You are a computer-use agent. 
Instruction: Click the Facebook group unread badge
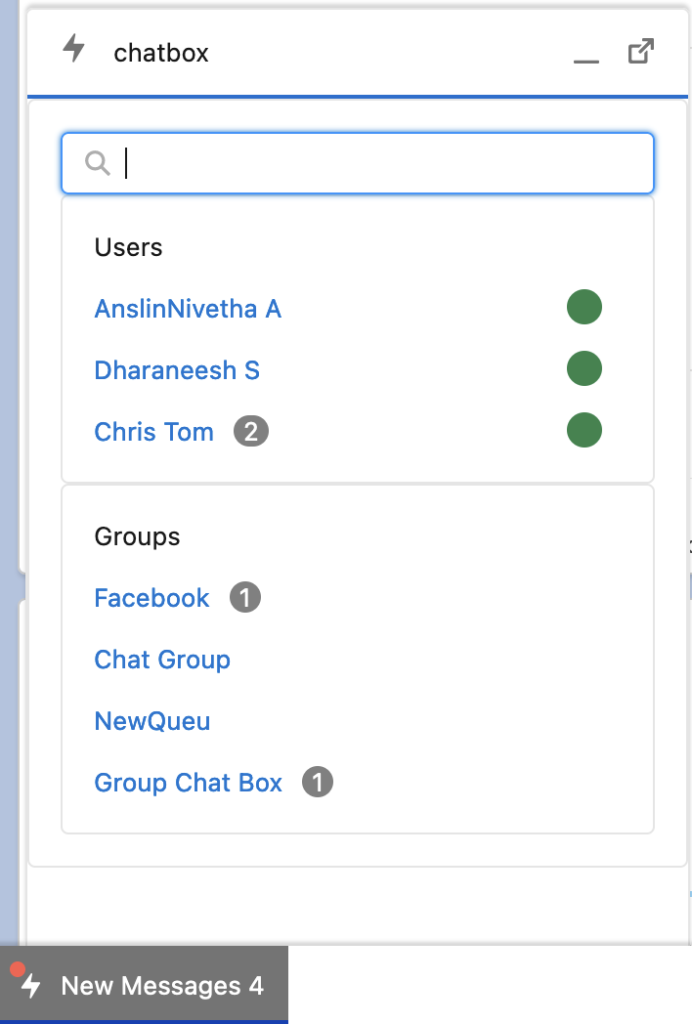[x=245, y=598]
